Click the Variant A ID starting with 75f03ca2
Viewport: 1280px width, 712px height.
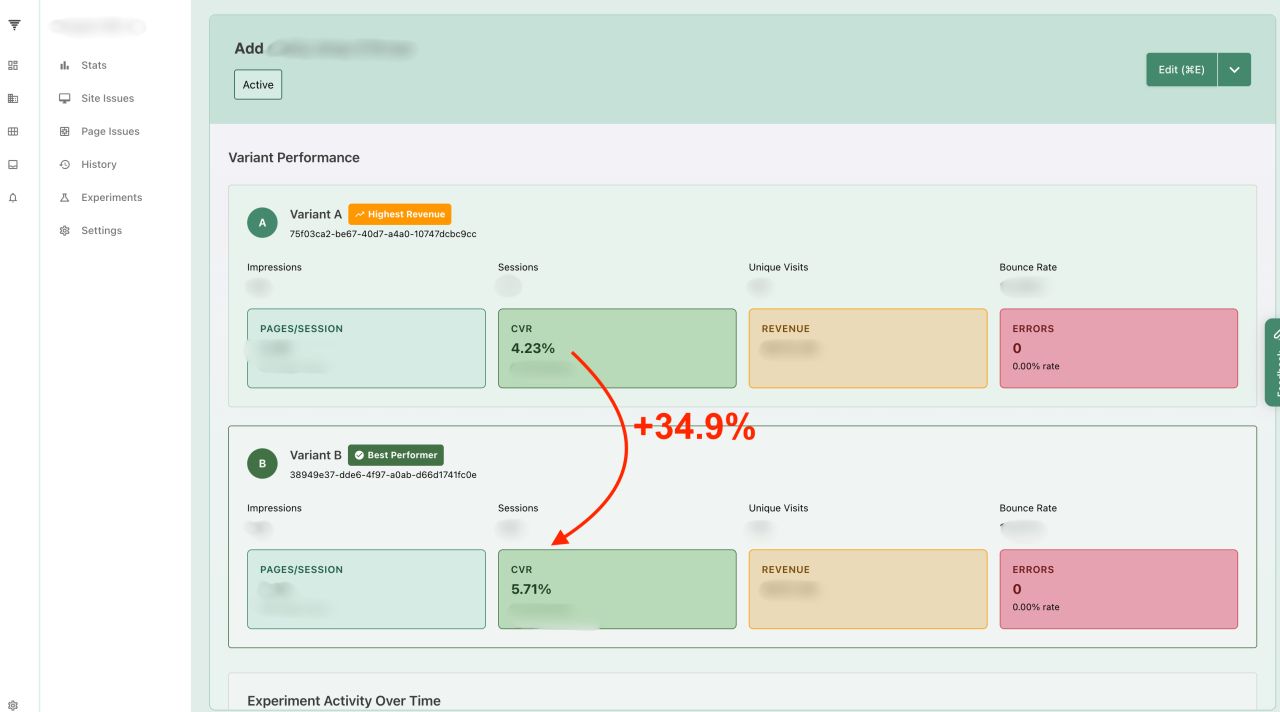tap(383, 234)
